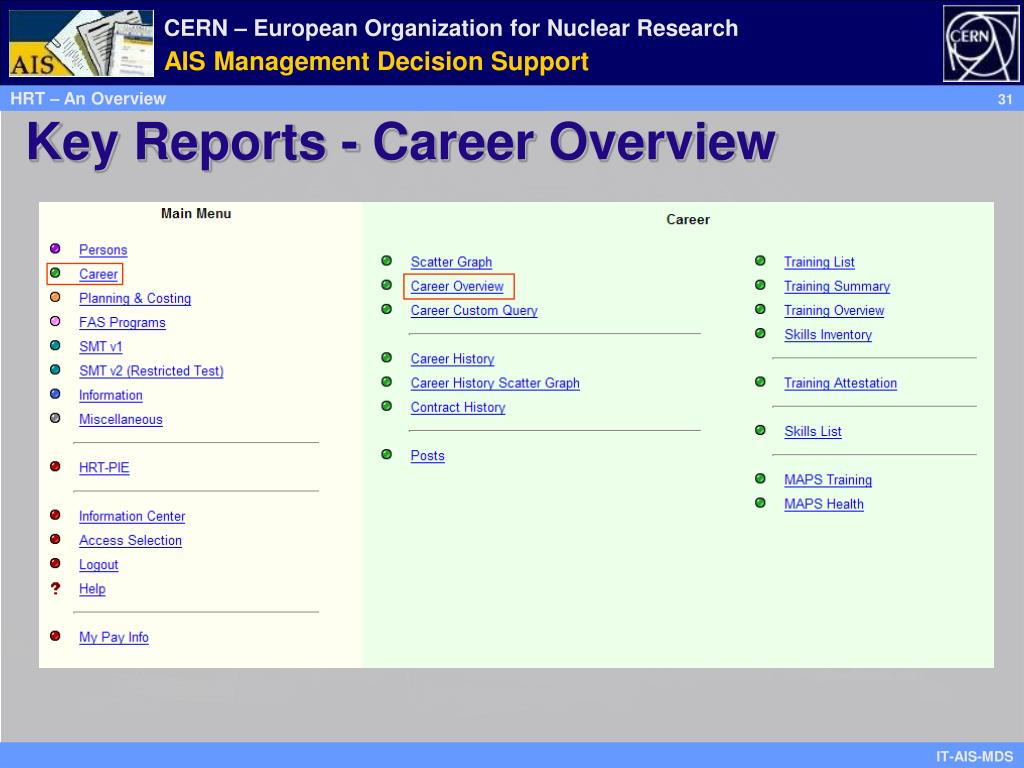This screenshot has height=768, width=1024.
Task: Open the HRT-PIE link
Action: [104, 467]
